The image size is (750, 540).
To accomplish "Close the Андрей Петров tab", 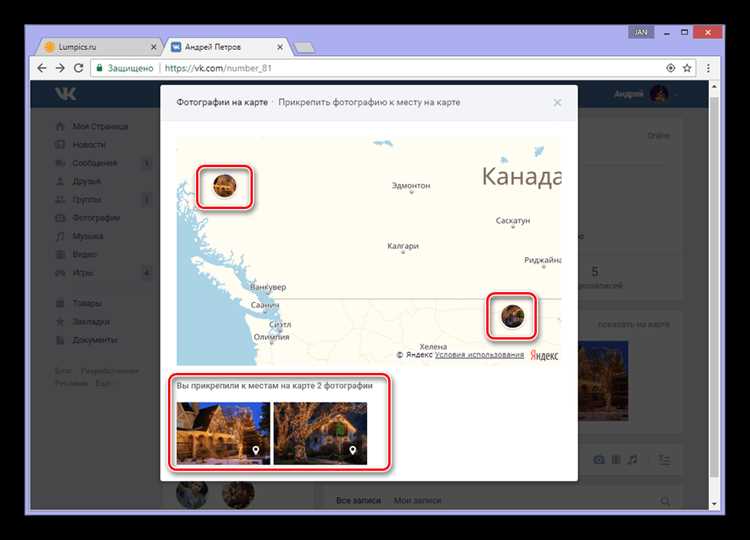I will pyautogui.click(x=280, y=47).
